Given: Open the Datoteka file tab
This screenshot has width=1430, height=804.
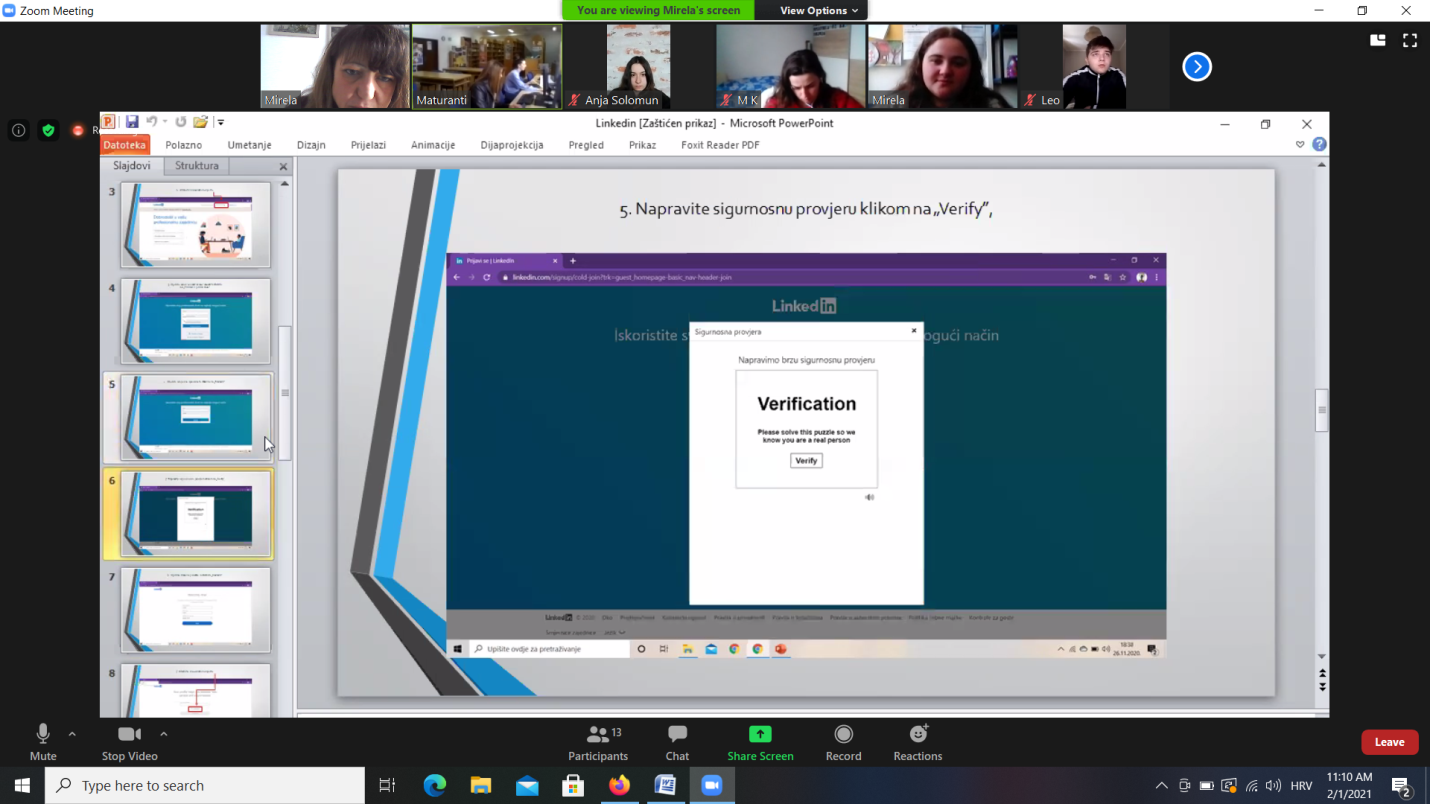Looking at the screenshot, I should [124, 145].
